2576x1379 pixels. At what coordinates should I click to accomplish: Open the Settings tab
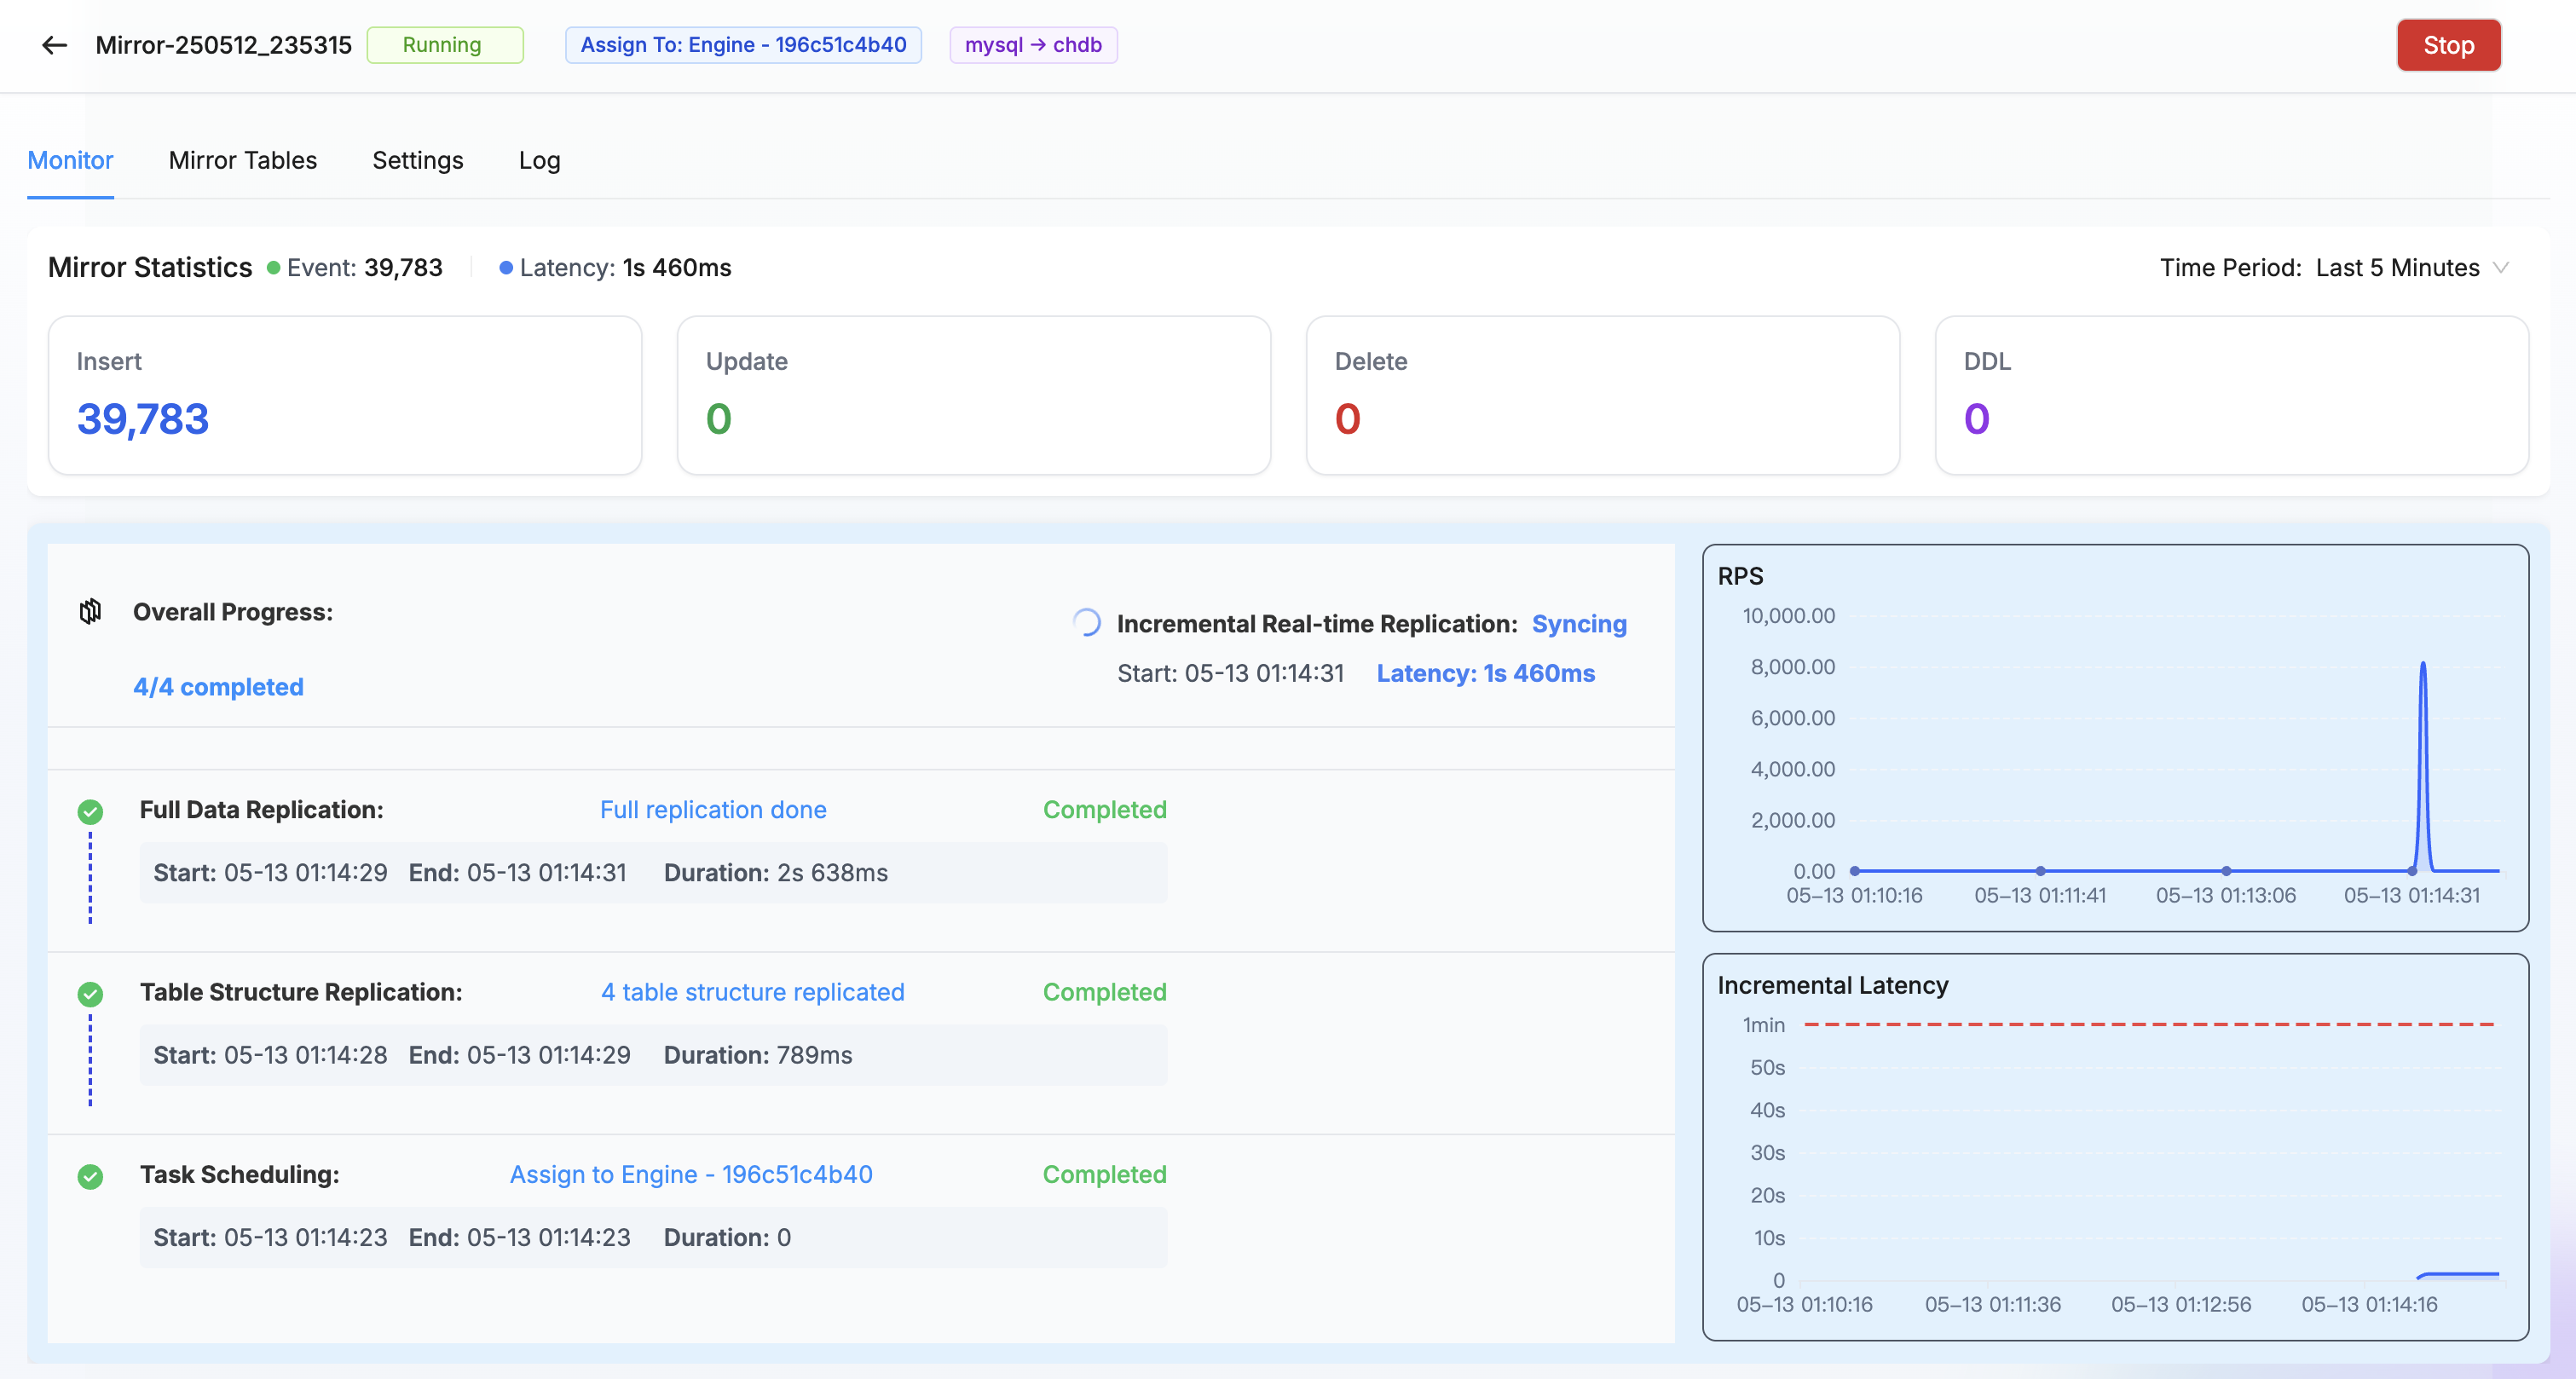pyautogui.click(x=418, y=160)
